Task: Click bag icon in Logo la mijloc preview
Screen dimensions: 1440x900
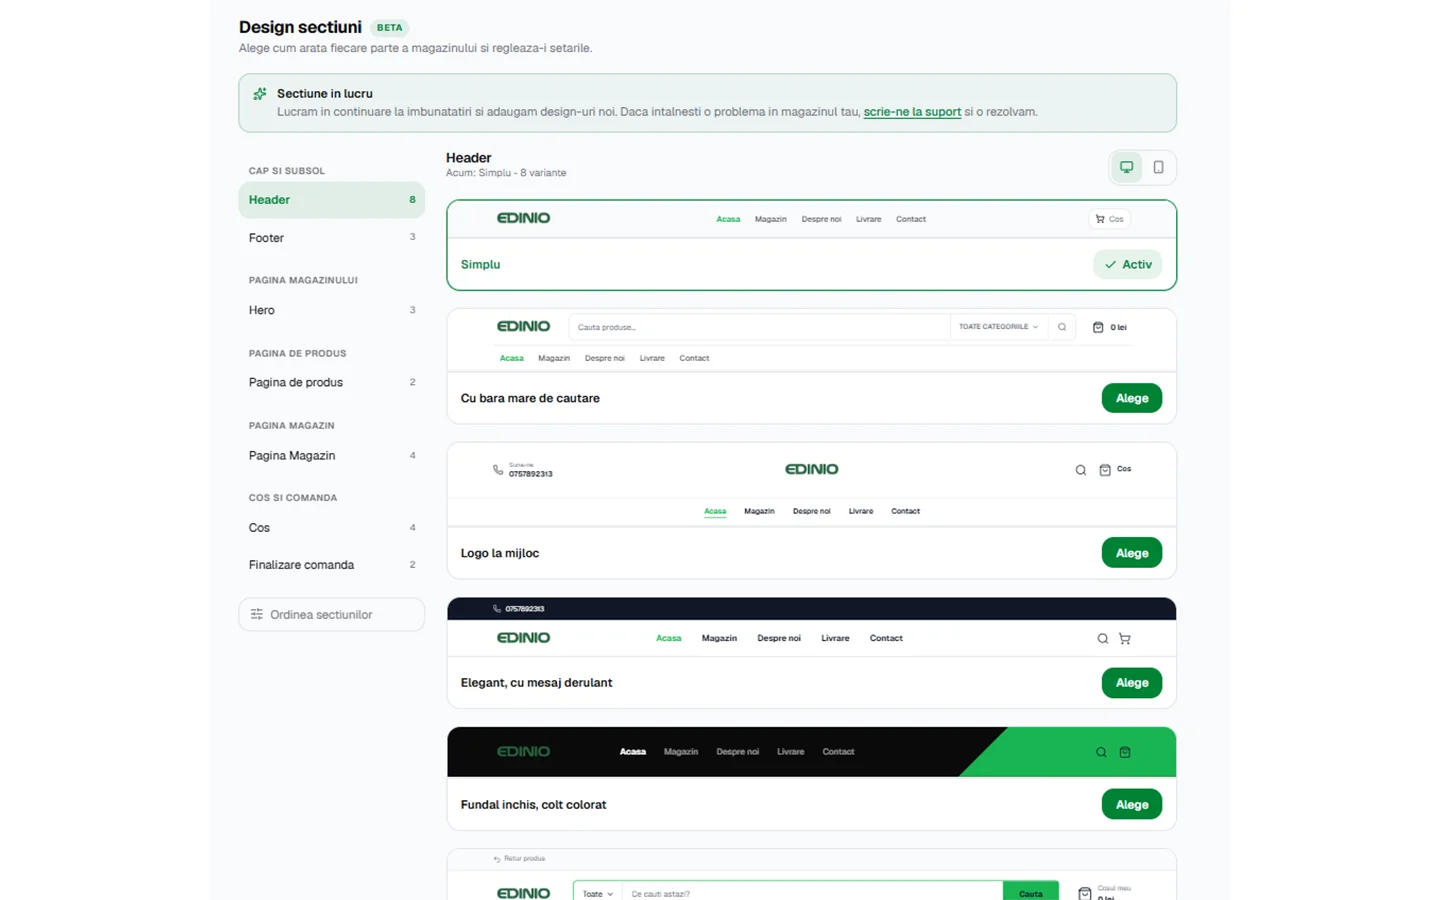Action: click(x=1105, y=470)
